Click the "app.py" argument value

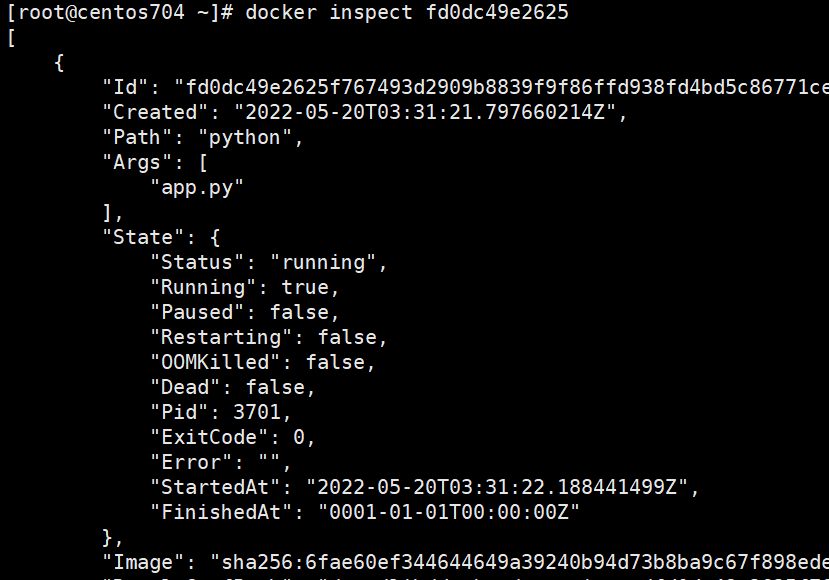(x=197, y=188)
